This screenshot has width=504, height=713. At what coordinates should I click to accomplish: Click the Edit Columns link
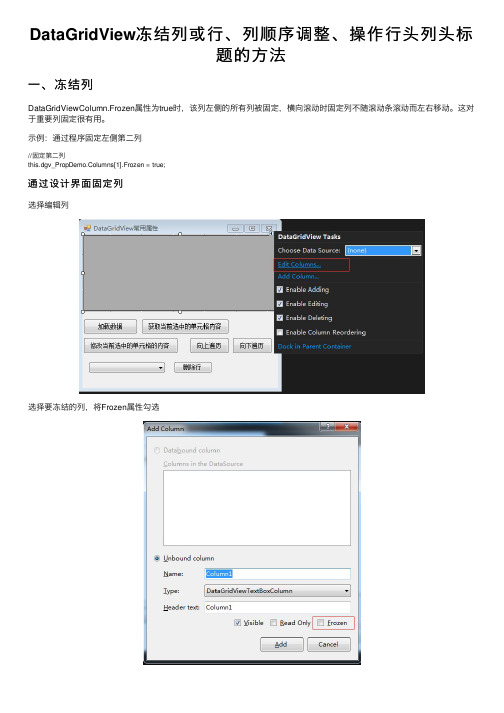click(299, 264)
